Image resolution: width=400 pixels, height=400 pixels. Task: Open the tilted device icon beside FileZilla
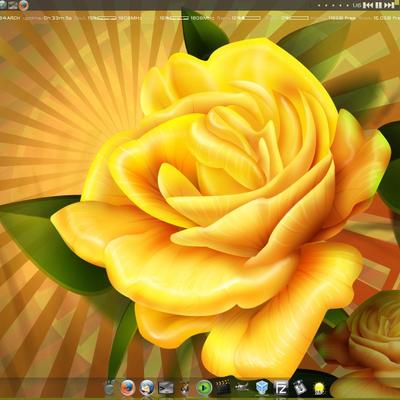pos(300,388)
